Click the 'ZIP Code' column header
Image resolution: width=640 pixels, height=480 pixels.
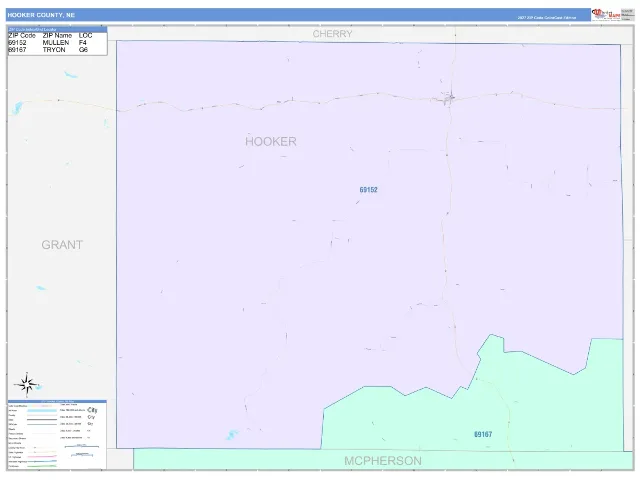(x=22, y=36)
